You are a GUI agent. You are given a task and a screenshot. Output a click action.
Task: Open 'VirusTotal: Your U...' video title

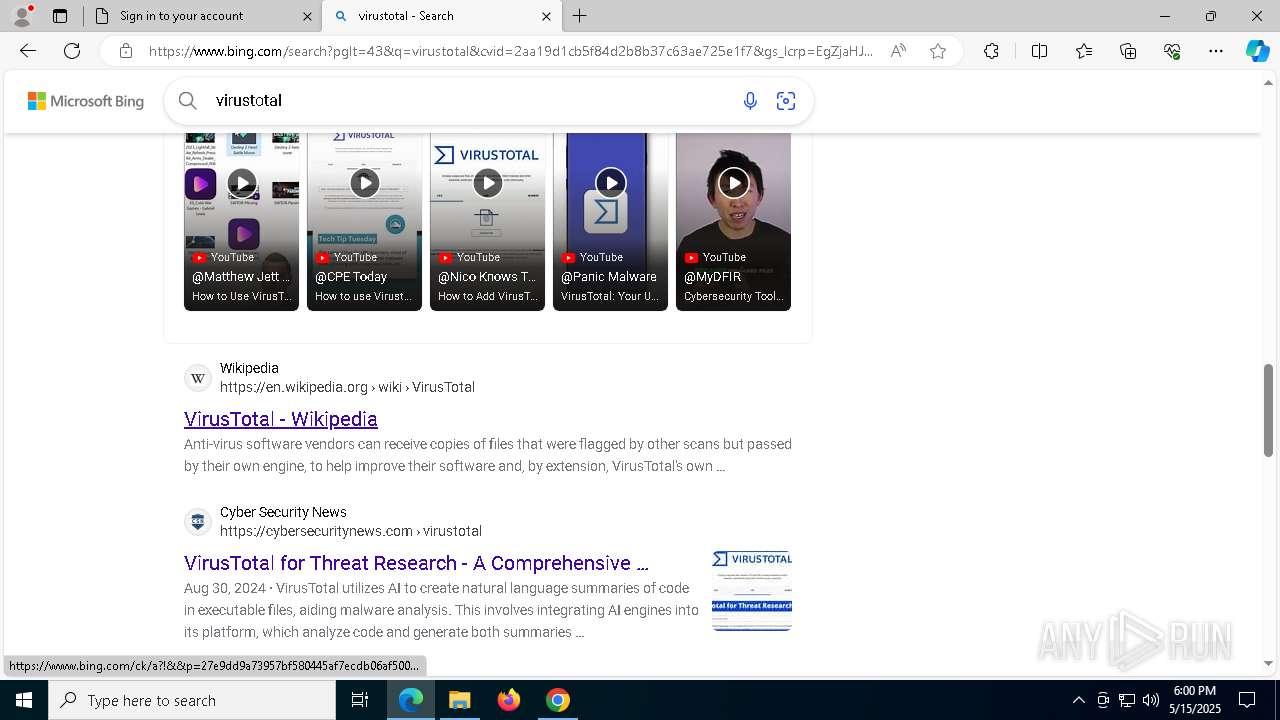610,296
